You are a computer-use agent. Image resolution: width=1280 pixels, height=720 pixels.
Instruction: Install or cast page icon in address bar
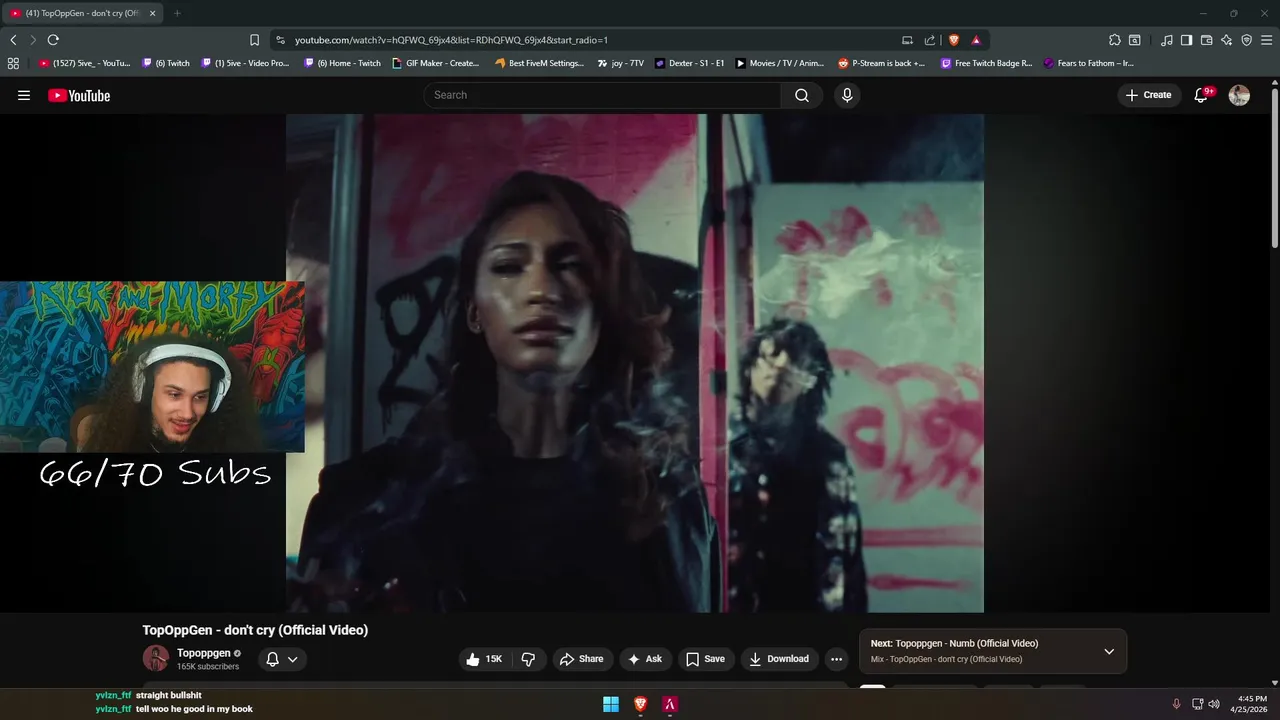[x=907, y=40]
